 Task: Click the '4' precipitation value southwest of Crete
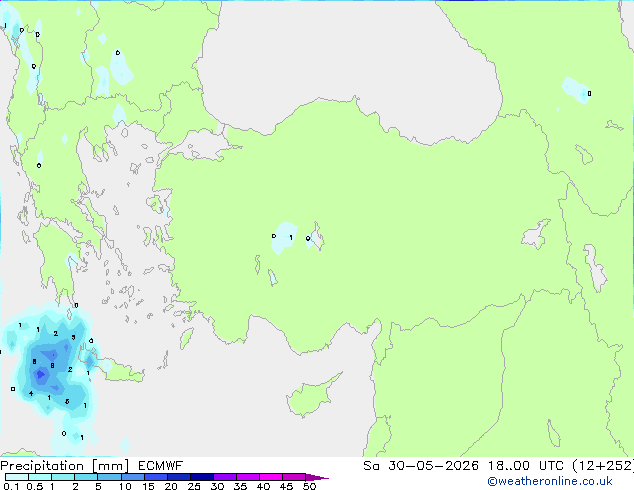point(31,393)
